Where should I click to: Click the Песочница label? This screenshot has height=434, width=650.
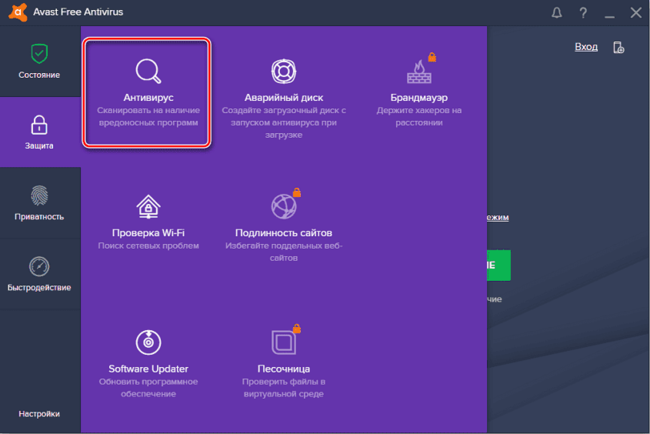284,369
